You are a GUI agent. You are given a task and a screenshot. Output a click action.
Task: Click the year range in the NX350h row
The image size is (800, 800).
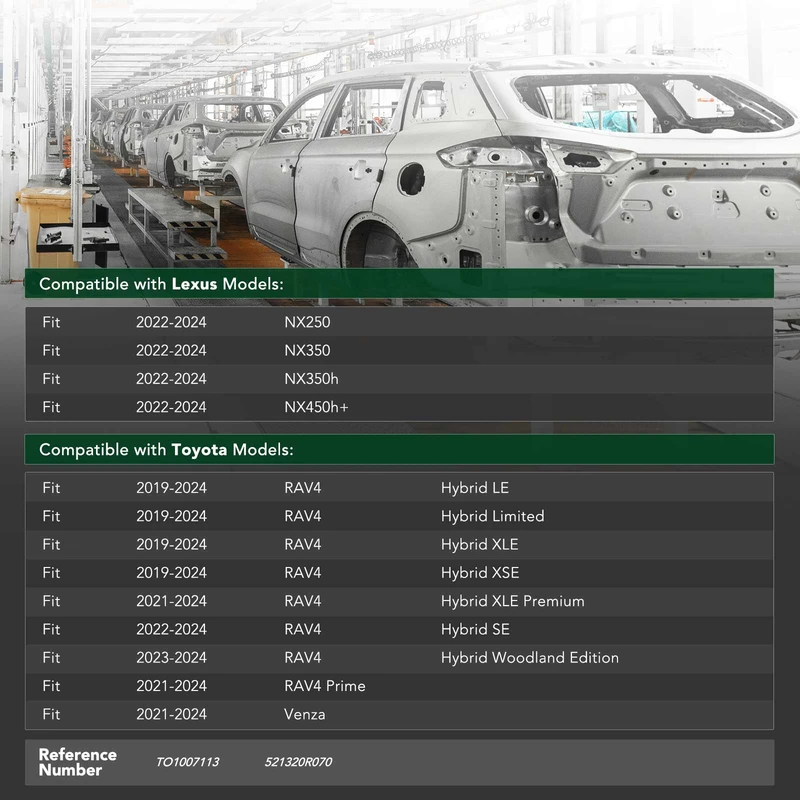coord(171,379)
